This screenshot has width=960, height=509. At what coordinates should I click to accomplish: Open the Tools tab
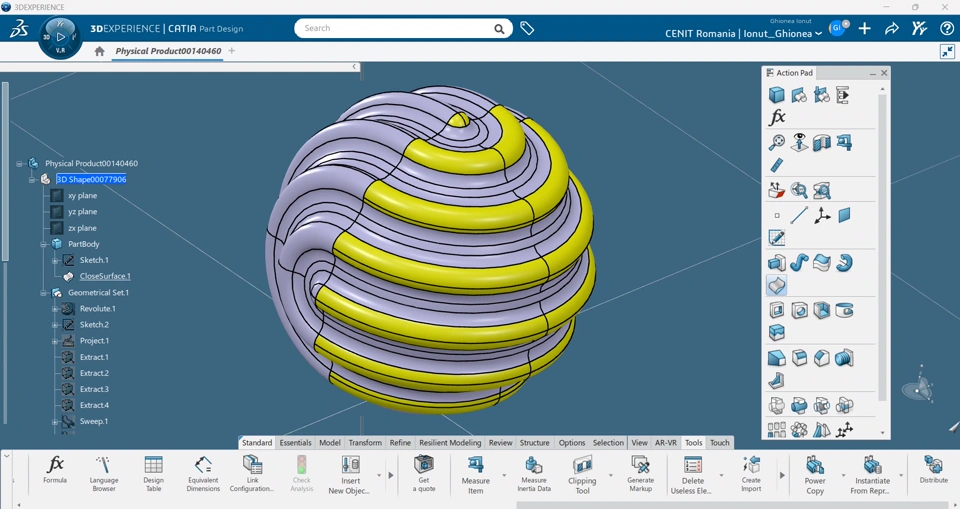694,443
